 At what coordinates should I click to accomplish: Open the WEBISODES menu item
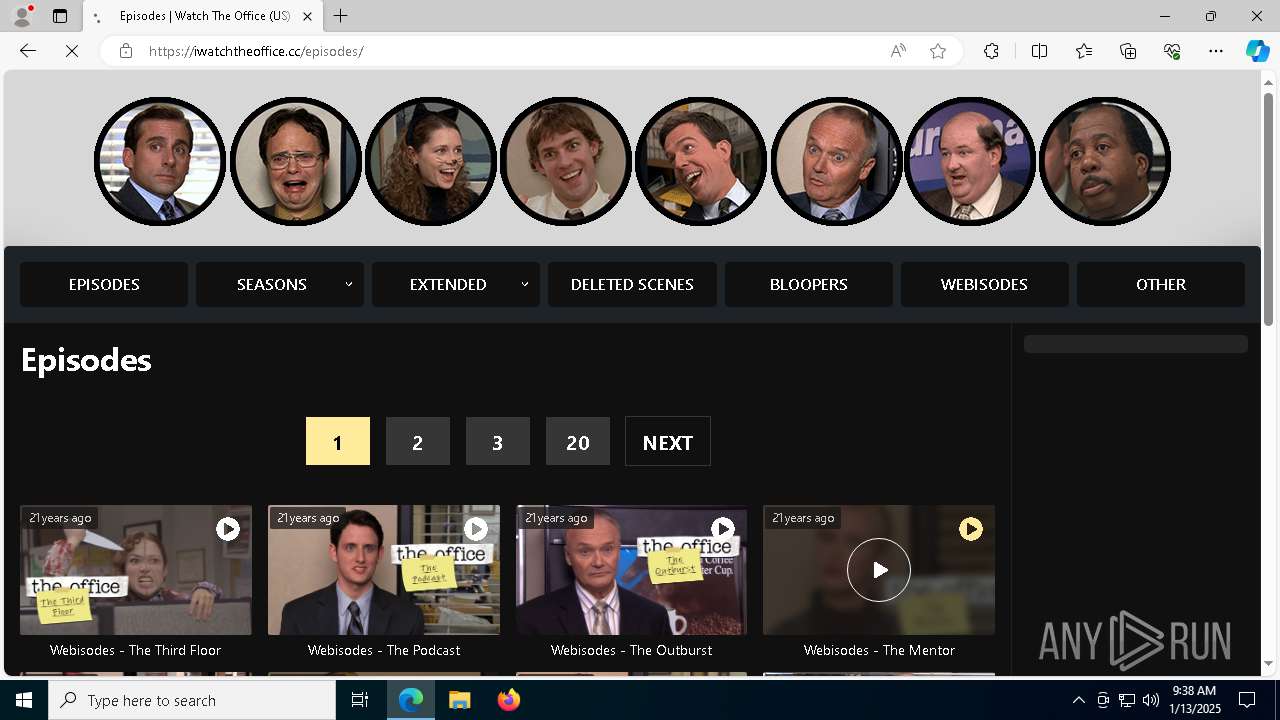click(984, 285)
